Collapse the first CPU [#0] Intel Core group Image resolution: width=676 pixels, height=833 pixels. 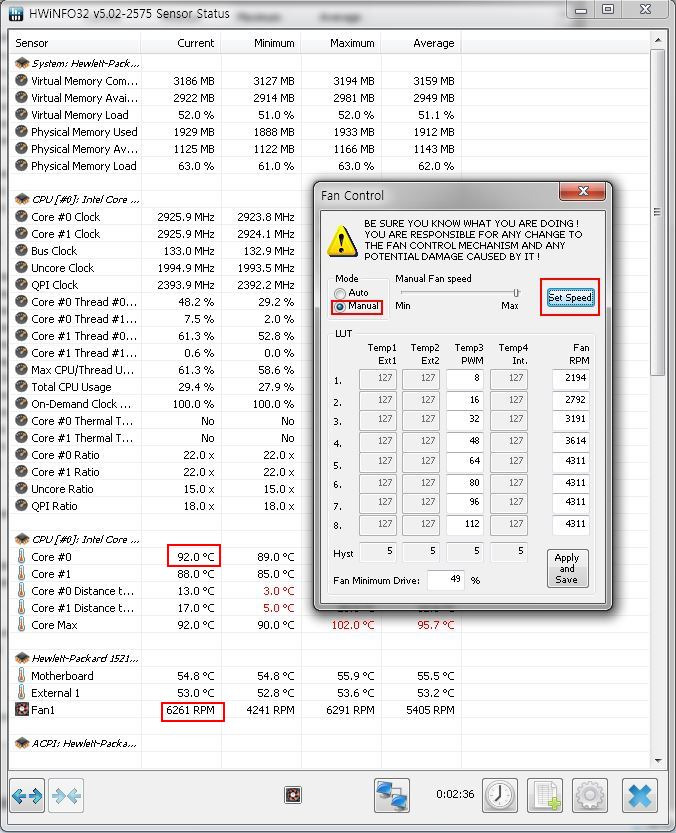coord(22,199)
